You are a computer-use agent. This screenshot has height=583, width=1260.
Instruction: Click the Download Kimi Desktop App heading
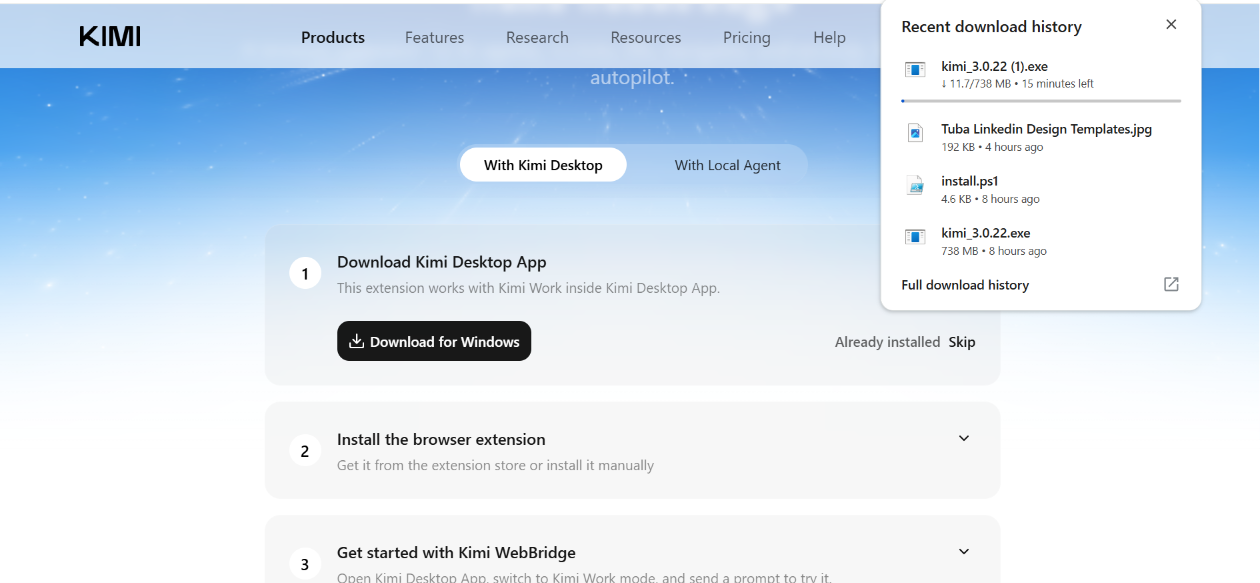442,262
